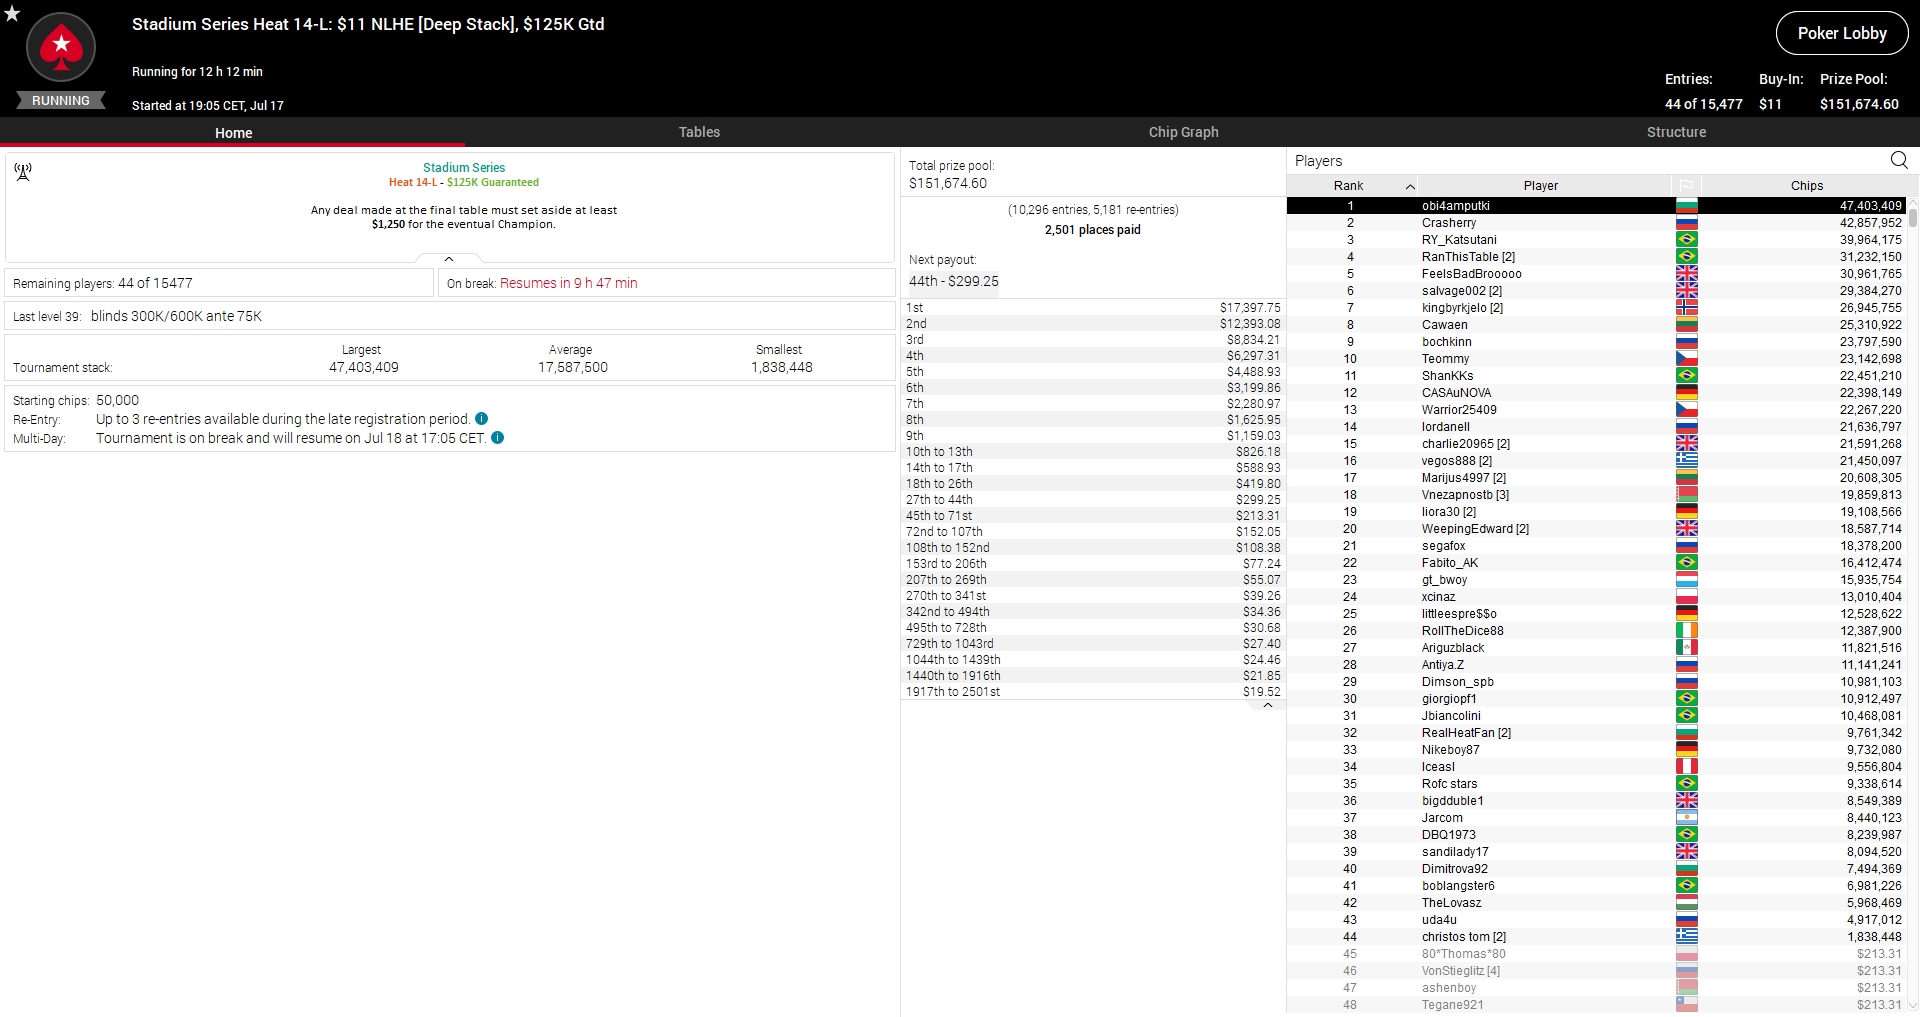1920x1017 pixels.
Task: Open the Poker Lobby button
Action: [x=1842, y=33]
